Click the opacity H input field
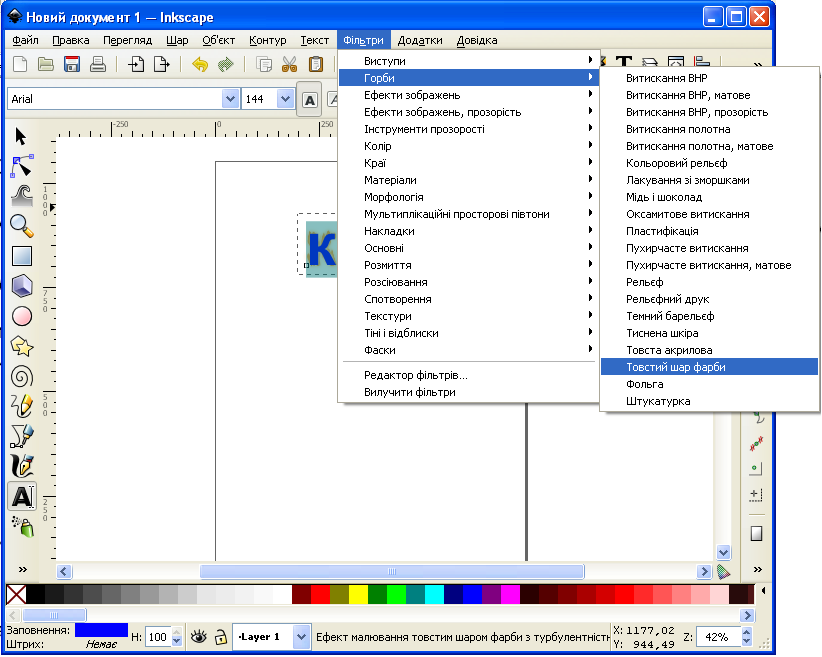 click(x=158, y=637)
